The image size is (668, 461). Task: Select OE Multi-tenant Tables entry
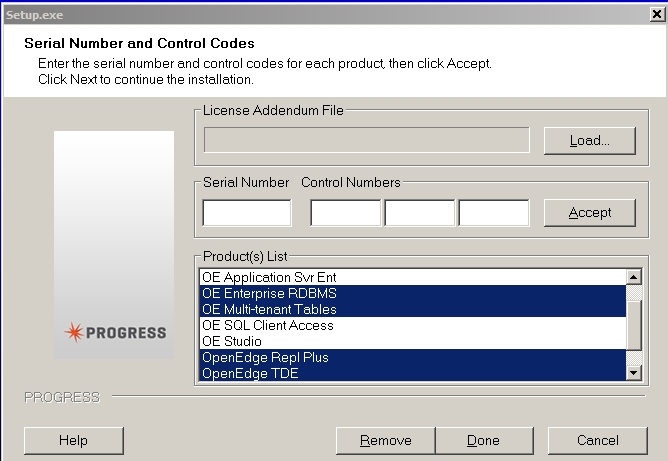coord(413,309)
